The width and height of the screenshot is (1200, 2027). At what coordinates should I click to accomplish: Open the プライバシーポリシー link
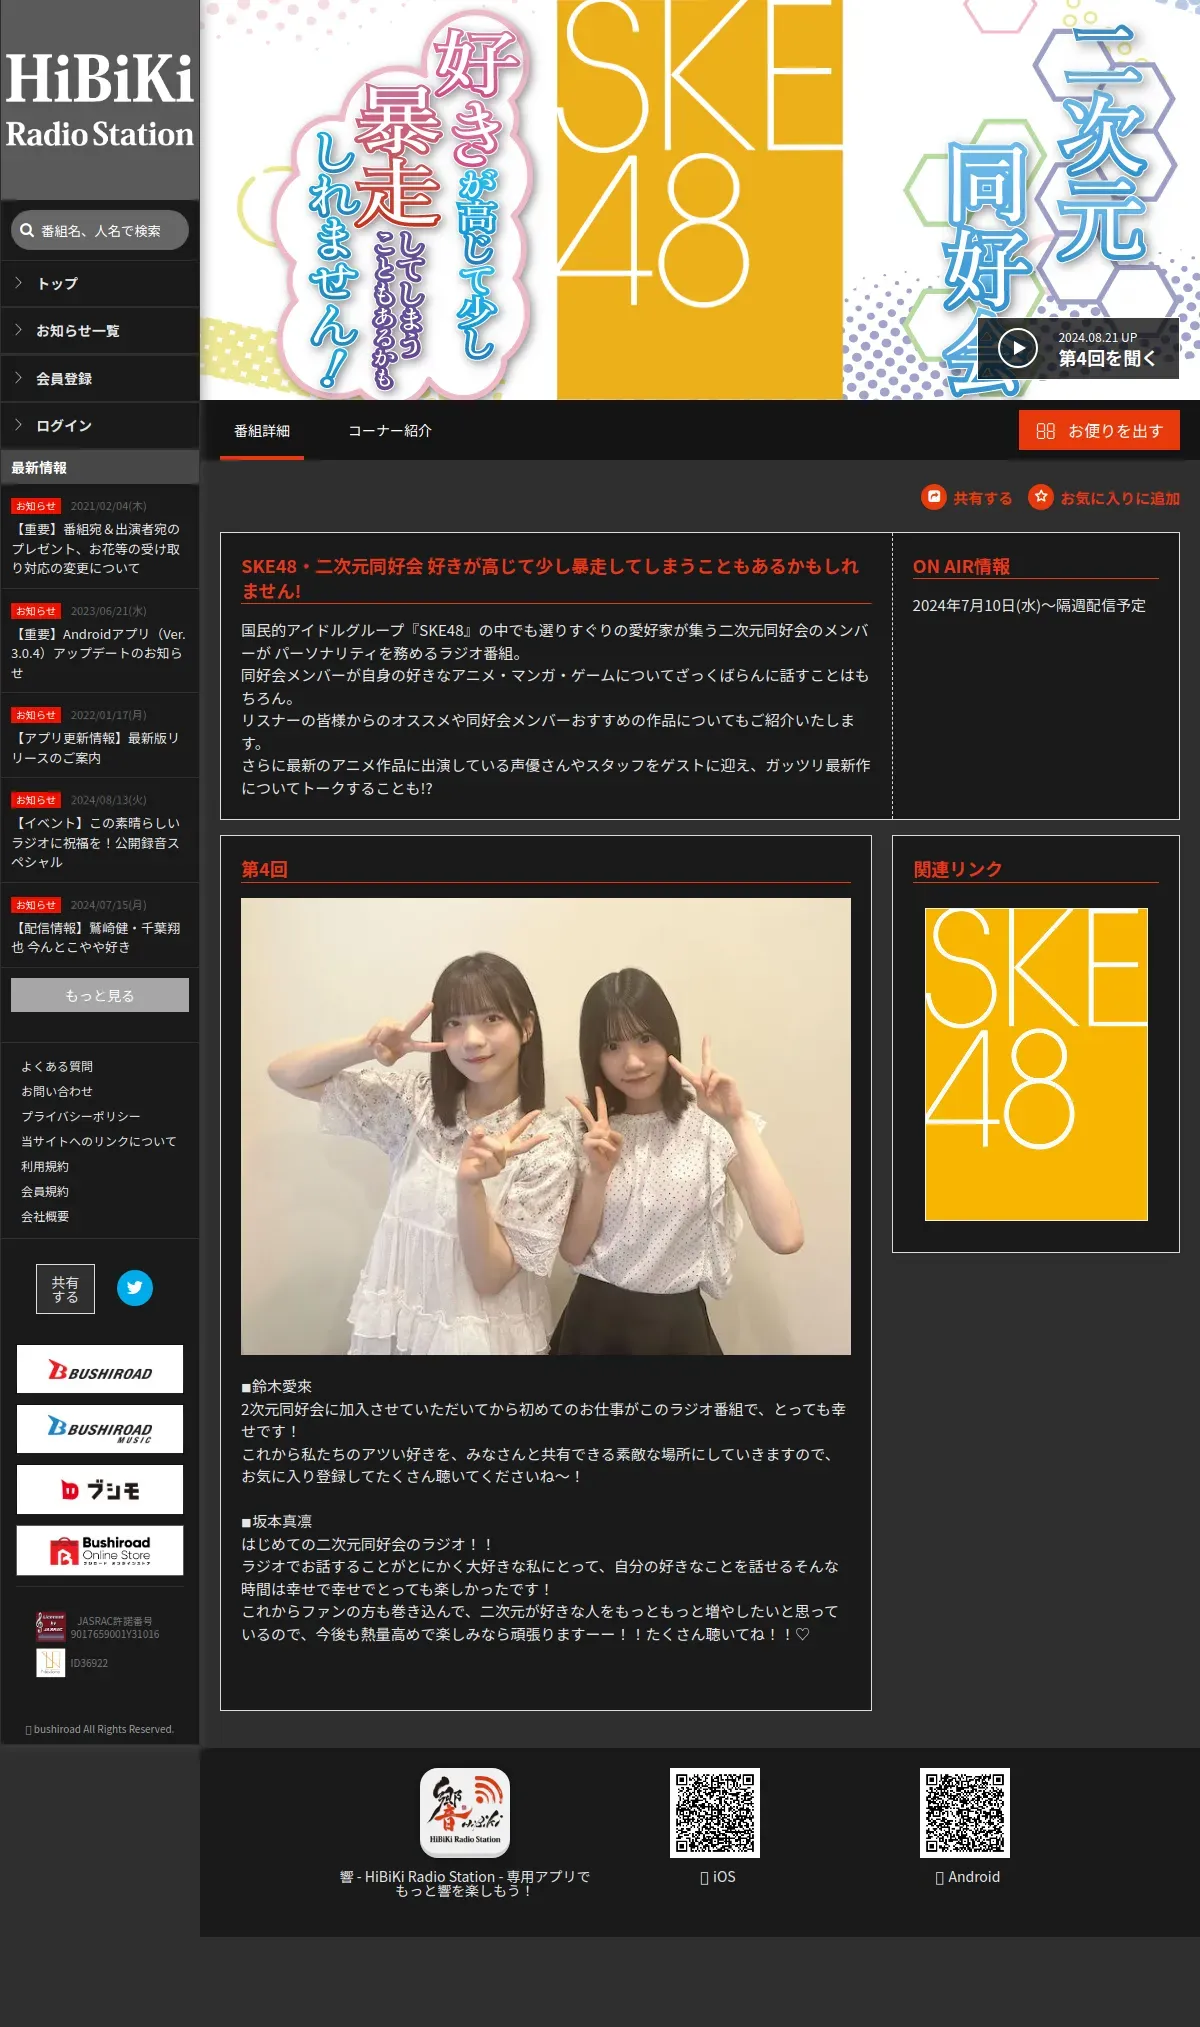pos(81,1117)
